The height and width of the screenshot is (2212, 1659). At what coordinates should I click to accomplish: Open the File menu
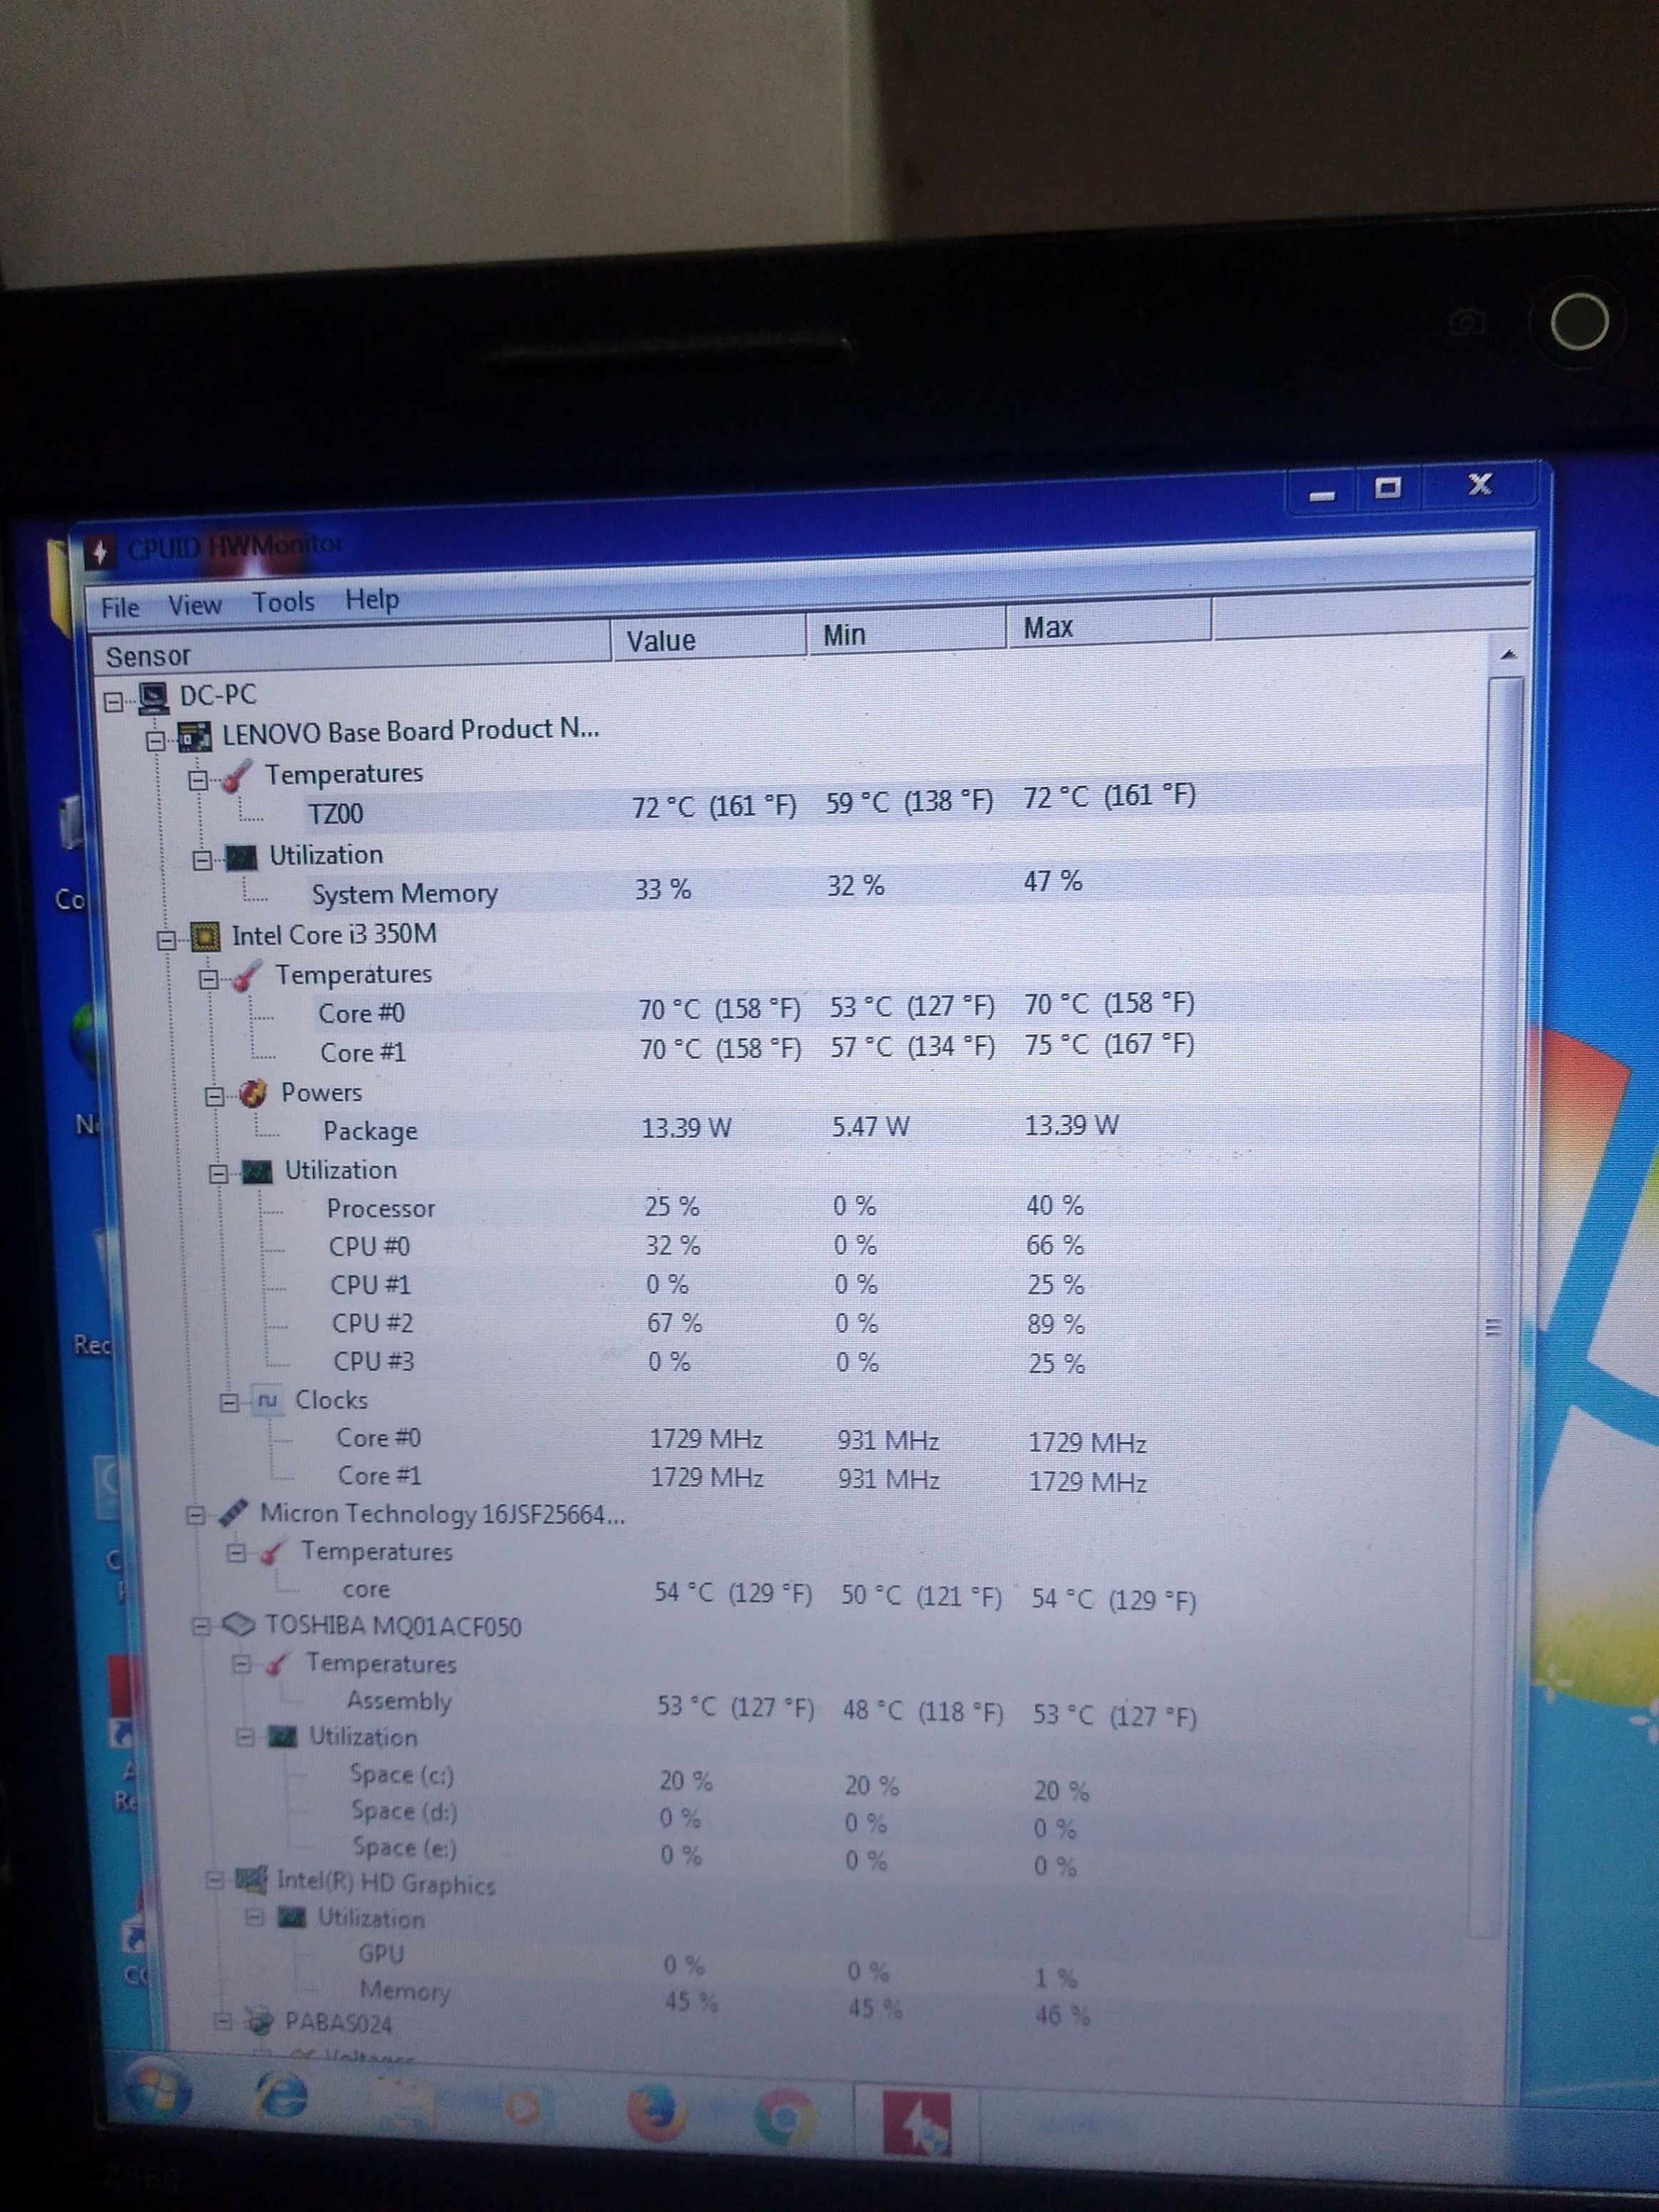tap(120, 608)
